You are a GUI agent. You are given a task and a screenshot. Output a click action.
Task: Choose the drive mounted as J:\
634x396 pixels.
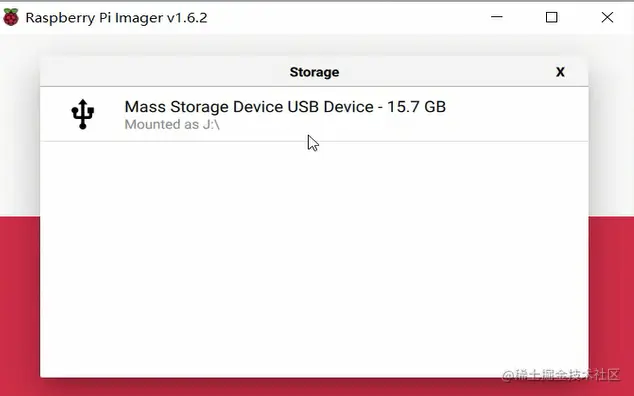coord(314,114)
